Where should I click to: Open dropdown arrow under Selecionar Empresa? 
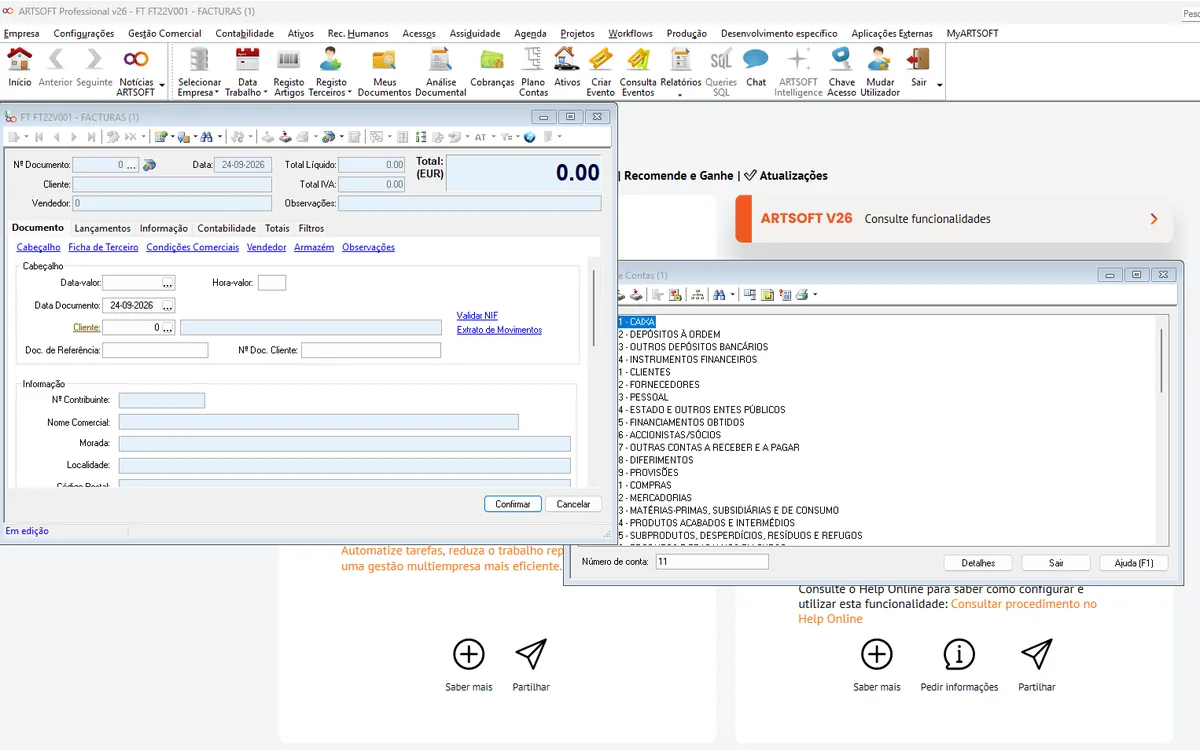coord(218,93)
